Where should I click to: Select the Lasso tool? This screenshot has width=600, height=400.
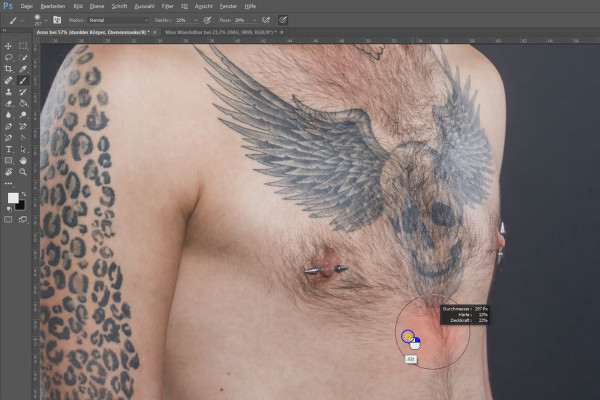(x=8, y=57)
